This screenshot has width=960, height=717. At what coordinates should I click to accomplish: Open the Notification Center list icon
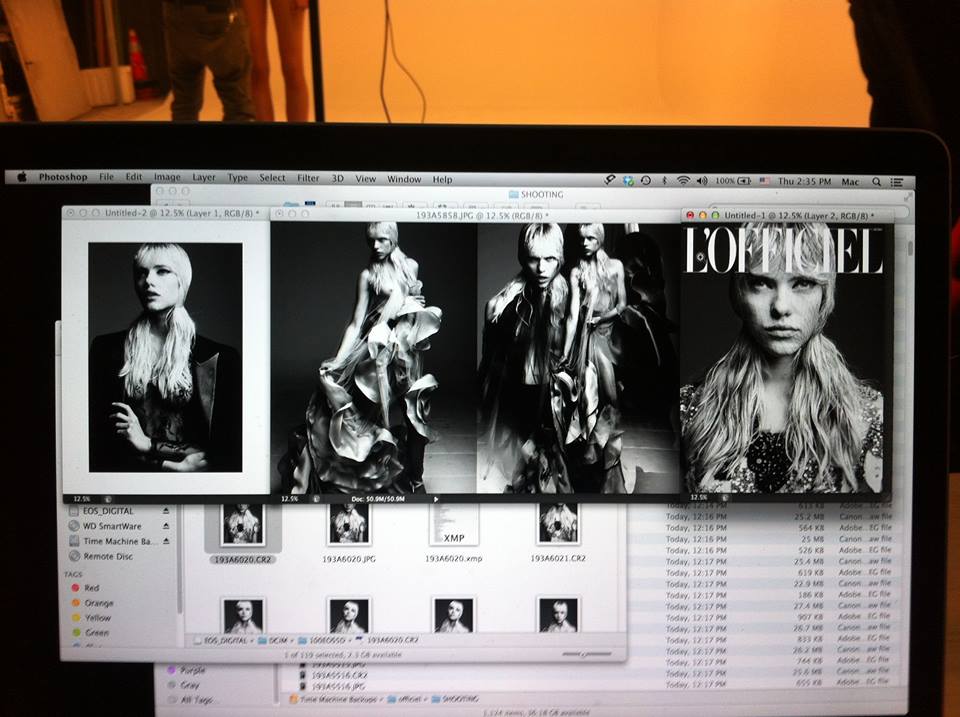coord(897,182)
